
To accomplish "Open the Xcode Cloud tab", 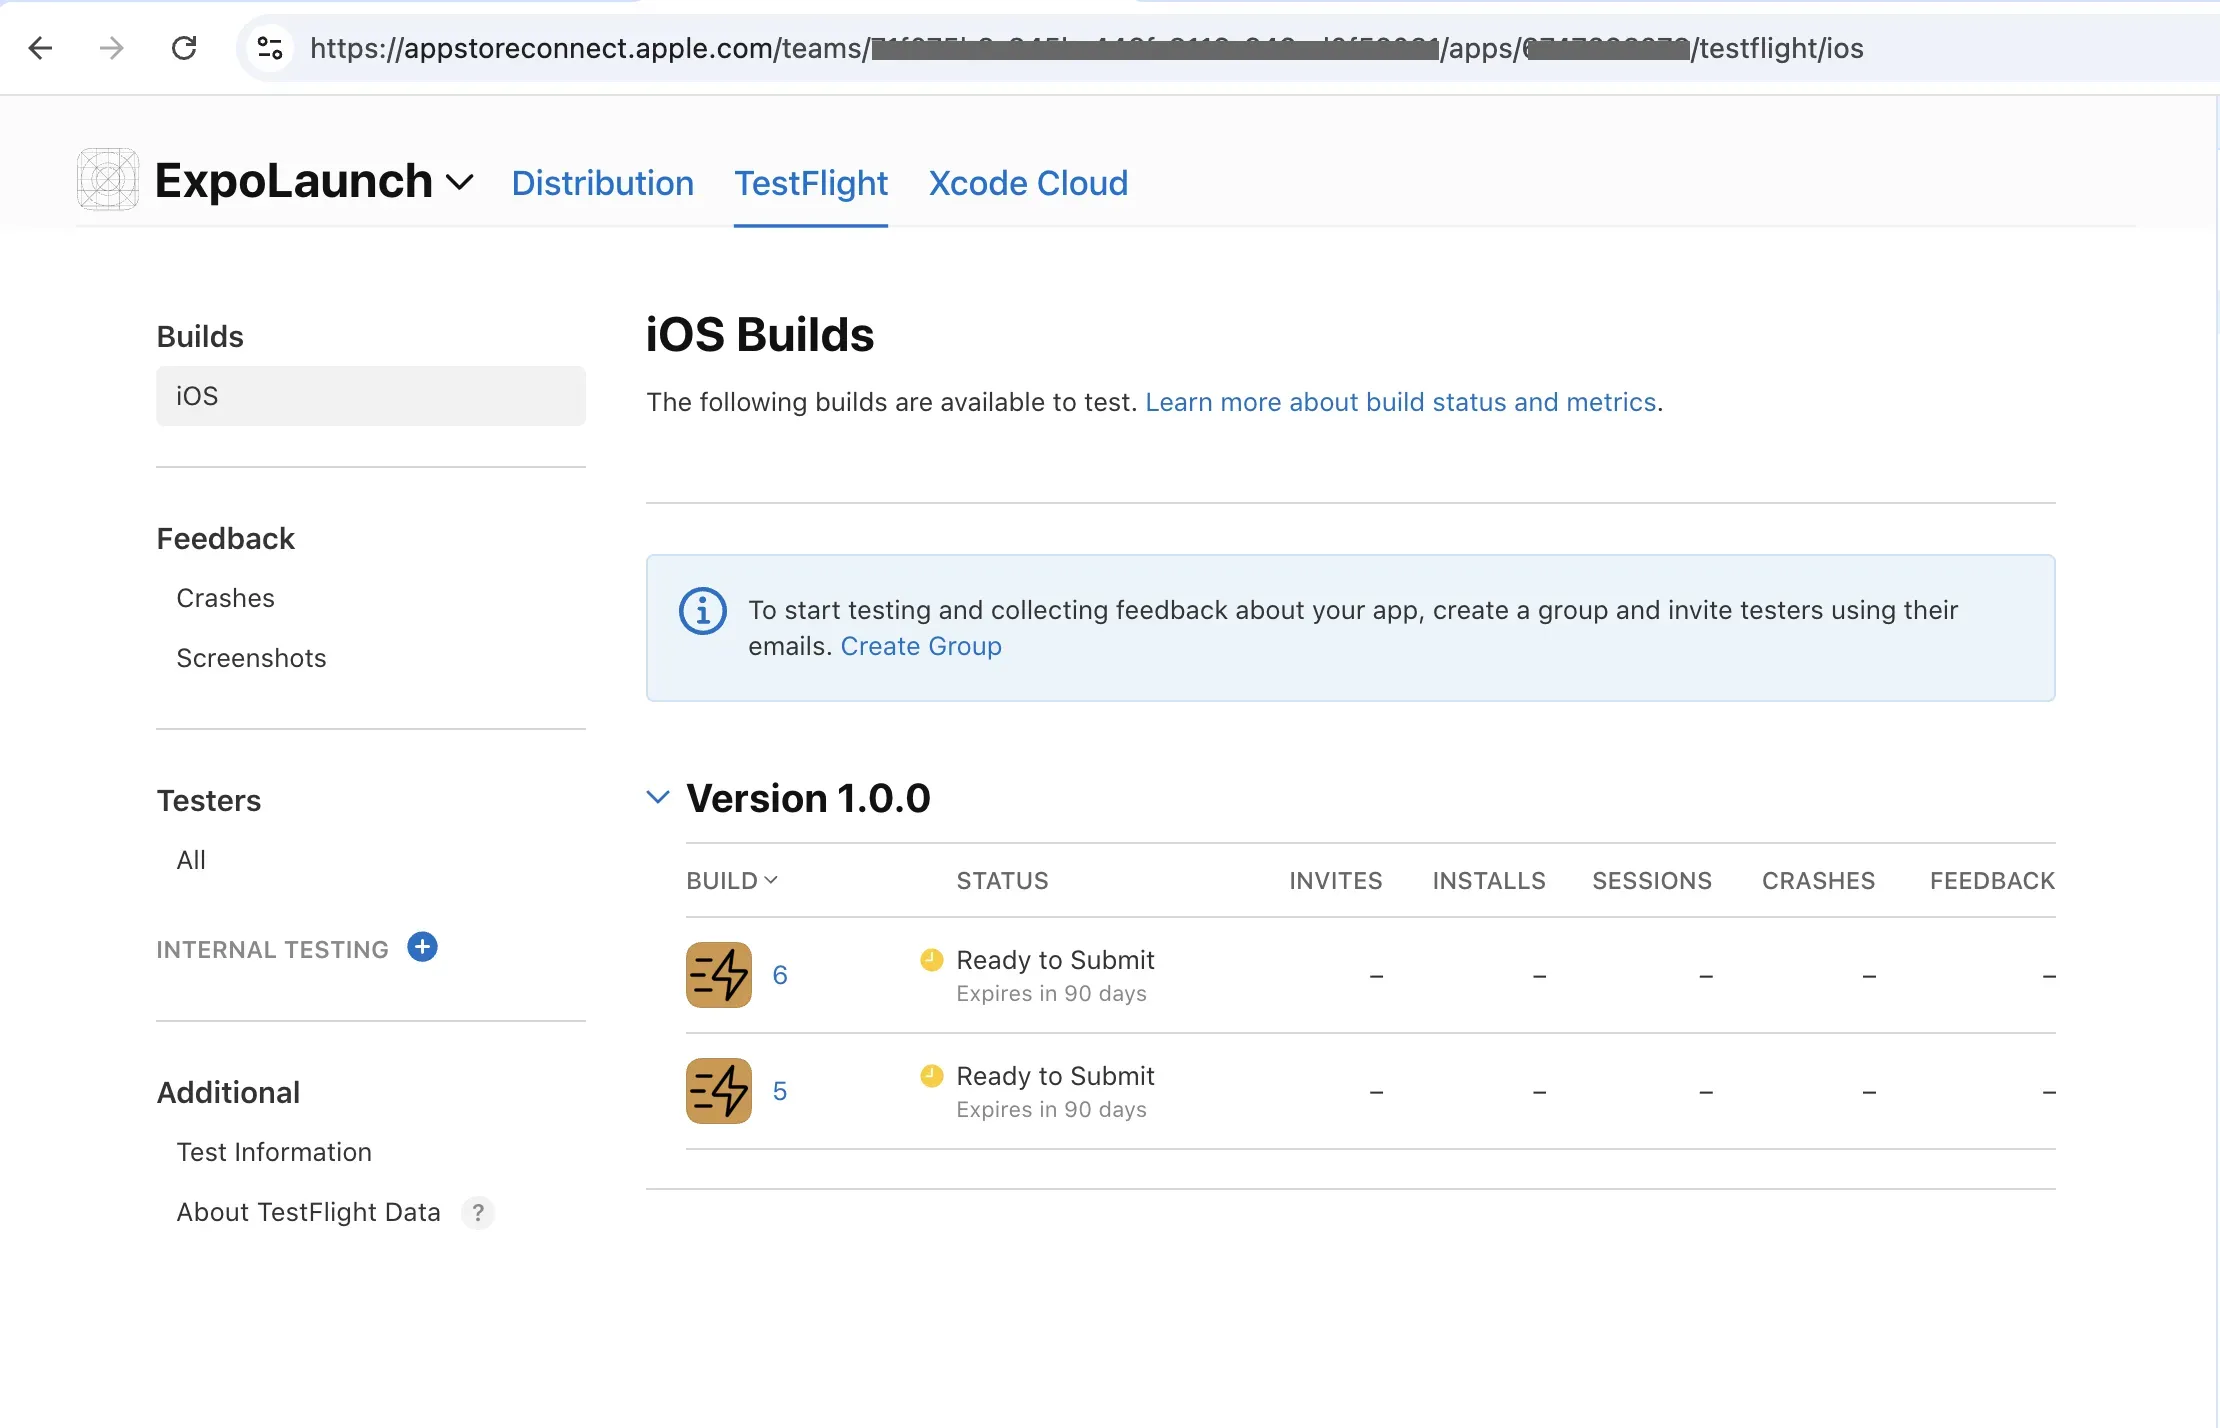I will tap(1028, 183).
